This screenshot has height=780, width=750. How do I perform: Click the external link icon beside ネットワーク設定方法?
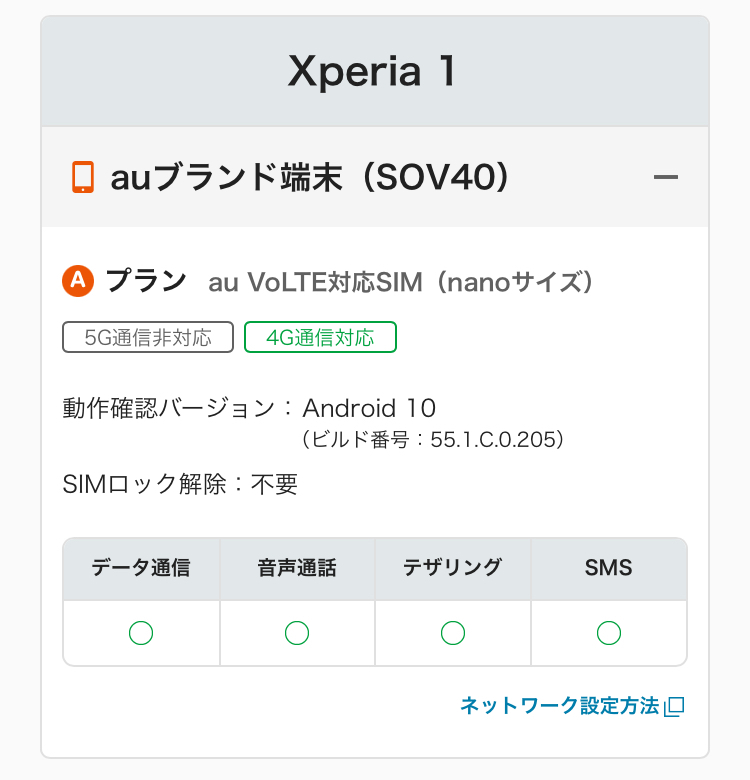[x=675, y=706]
